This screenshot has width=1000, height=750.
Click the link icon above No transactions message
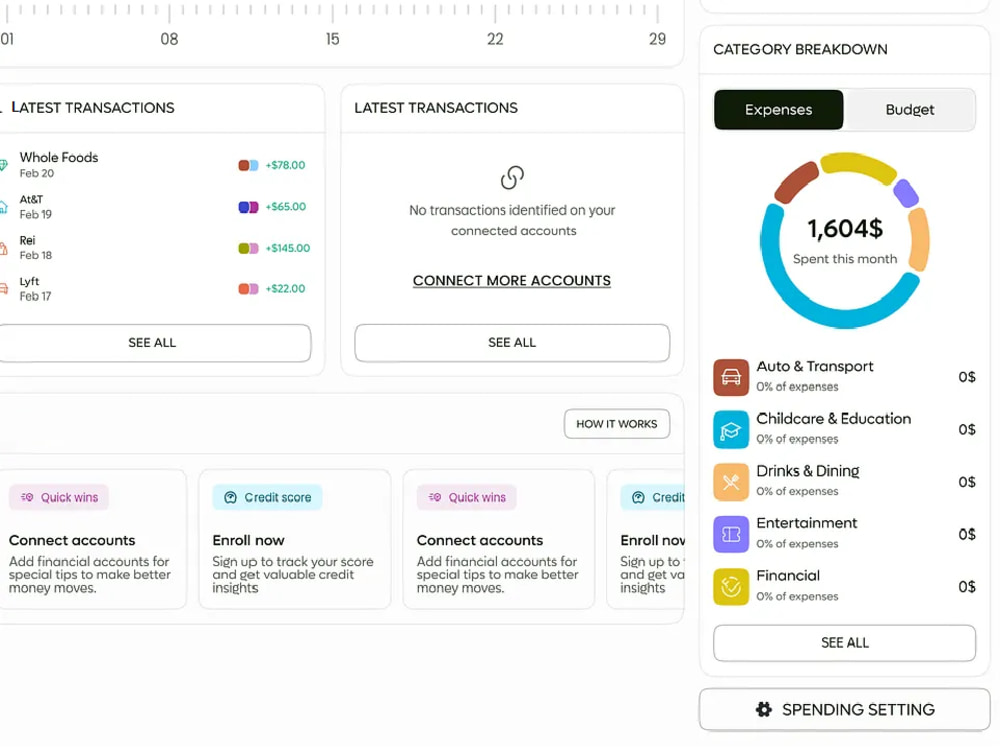pyautogui.click(x=512, y=178)
